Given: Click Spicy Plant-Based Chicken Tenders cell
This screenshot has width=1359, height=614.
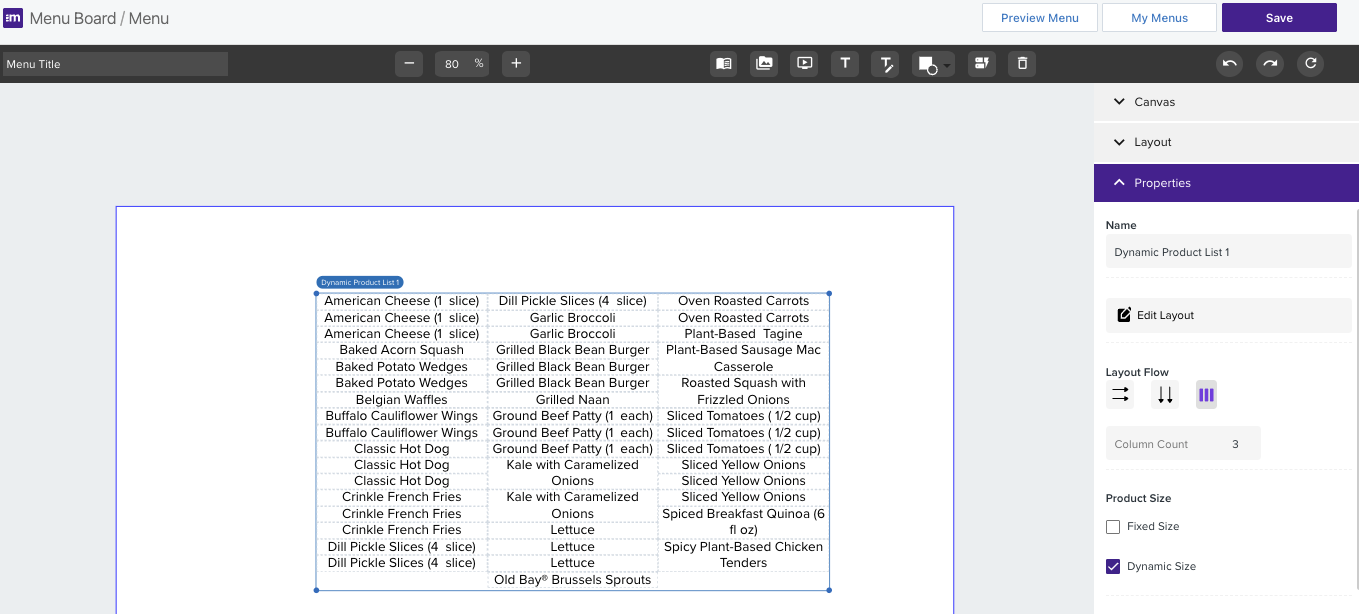Looking at the screenshot, I should 743,555.
